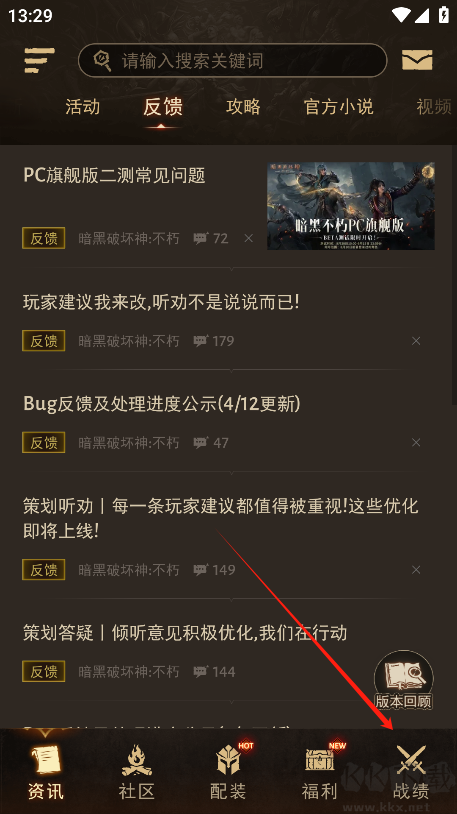Open the hamburger menu icon at top left
Screen dimensions: 457x814
point(39,60)
